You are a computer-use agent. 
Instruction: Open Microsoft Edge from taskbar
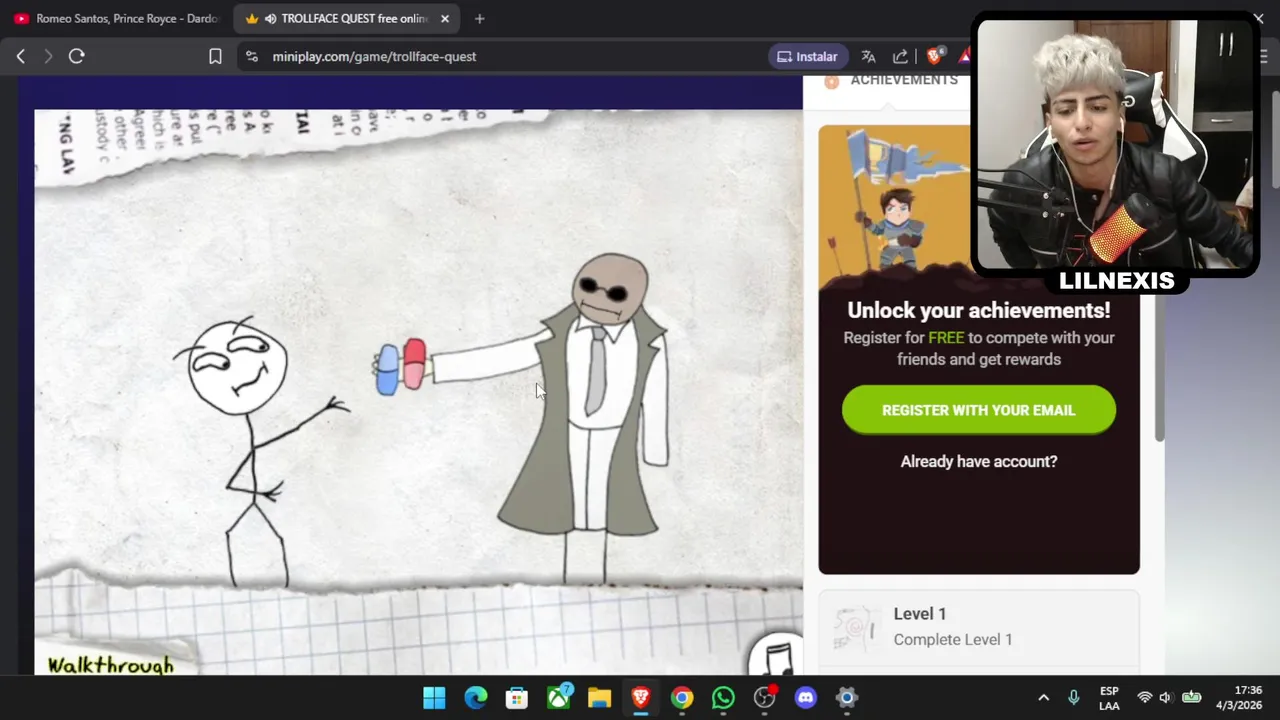pos(476,698)
